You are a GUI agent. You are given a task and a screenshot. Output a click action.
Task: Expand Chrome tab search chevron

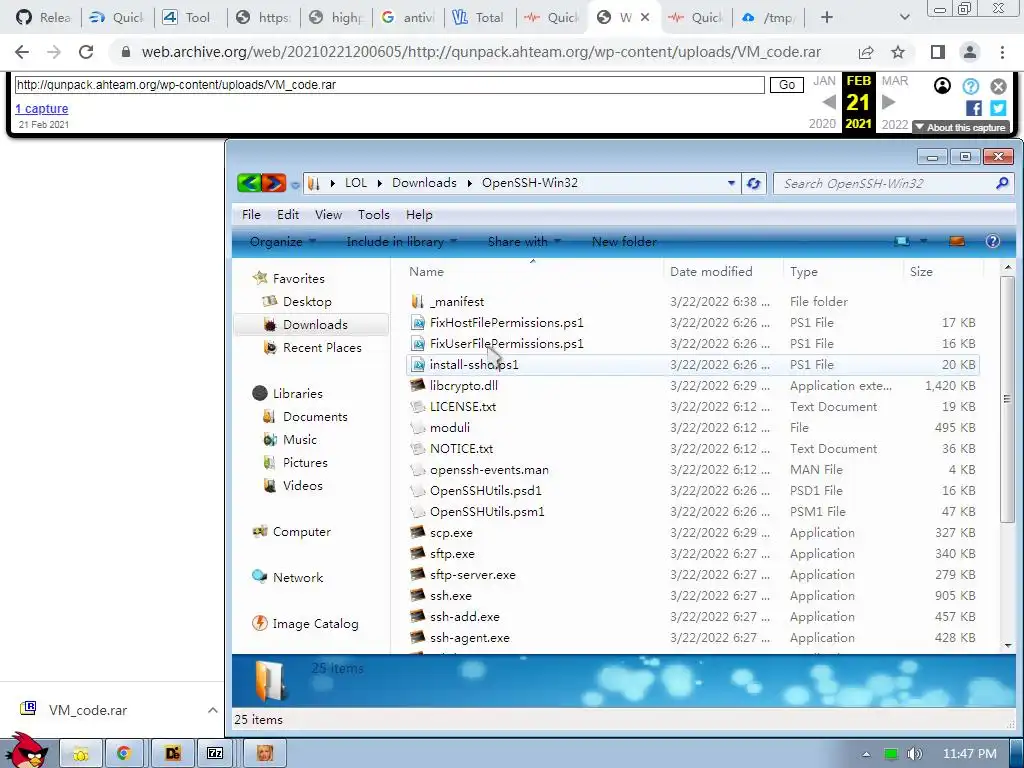[x=904, y=18]
